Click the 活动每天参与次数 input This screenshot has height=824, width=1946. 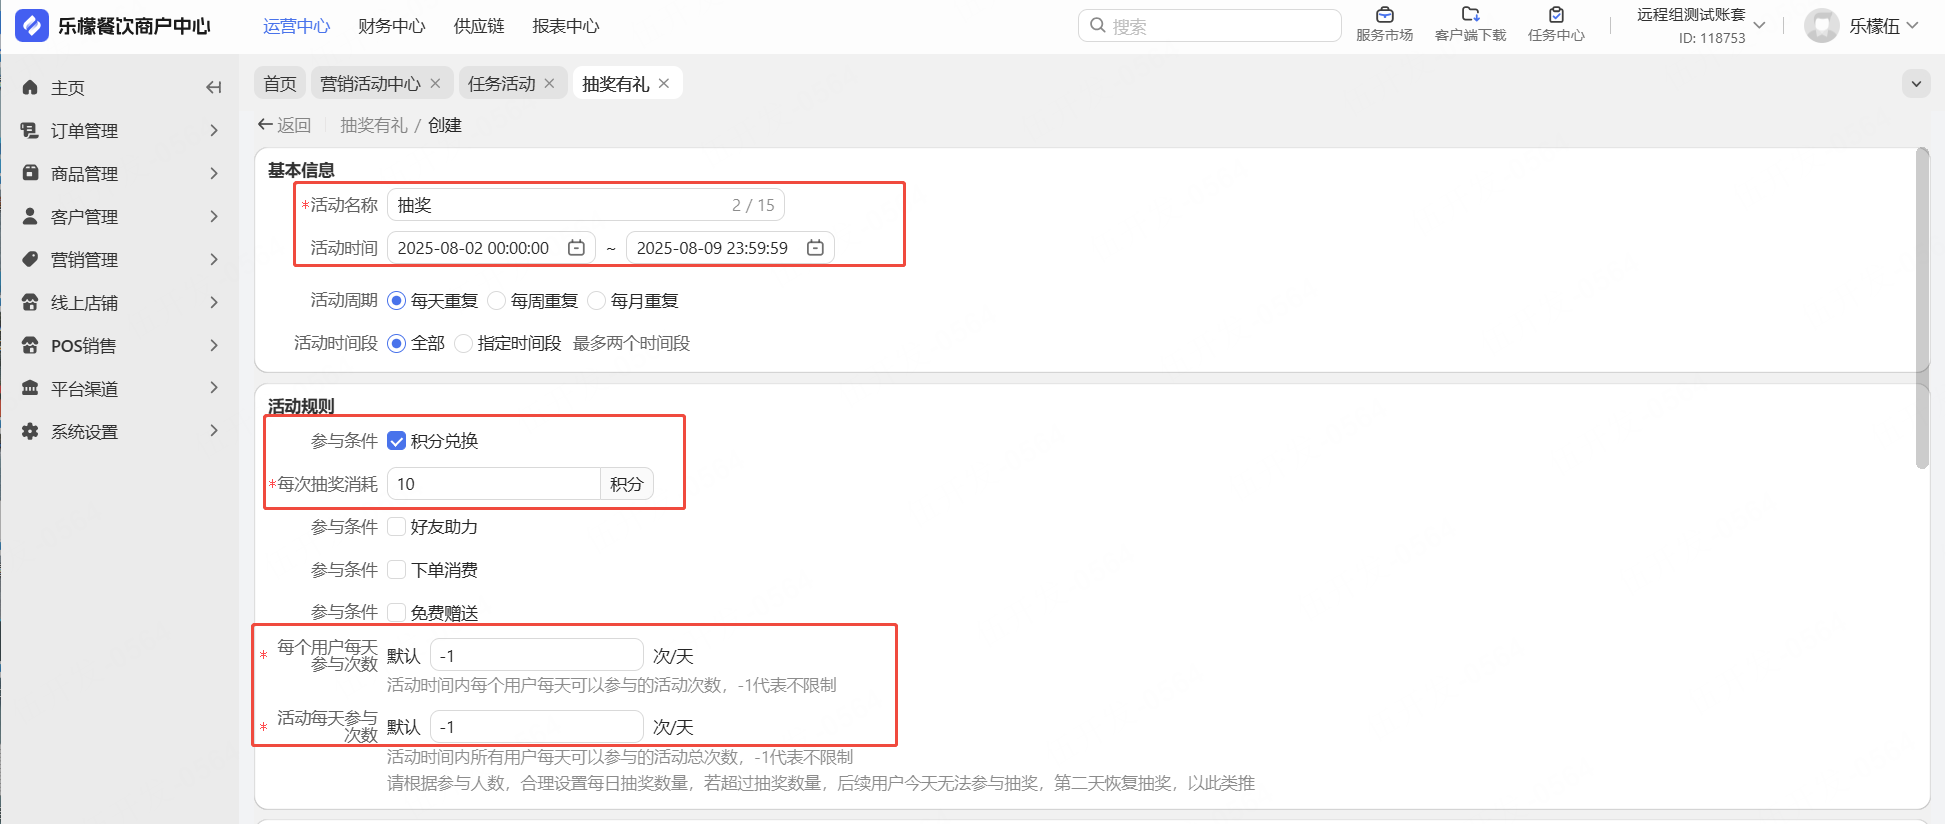537,727
